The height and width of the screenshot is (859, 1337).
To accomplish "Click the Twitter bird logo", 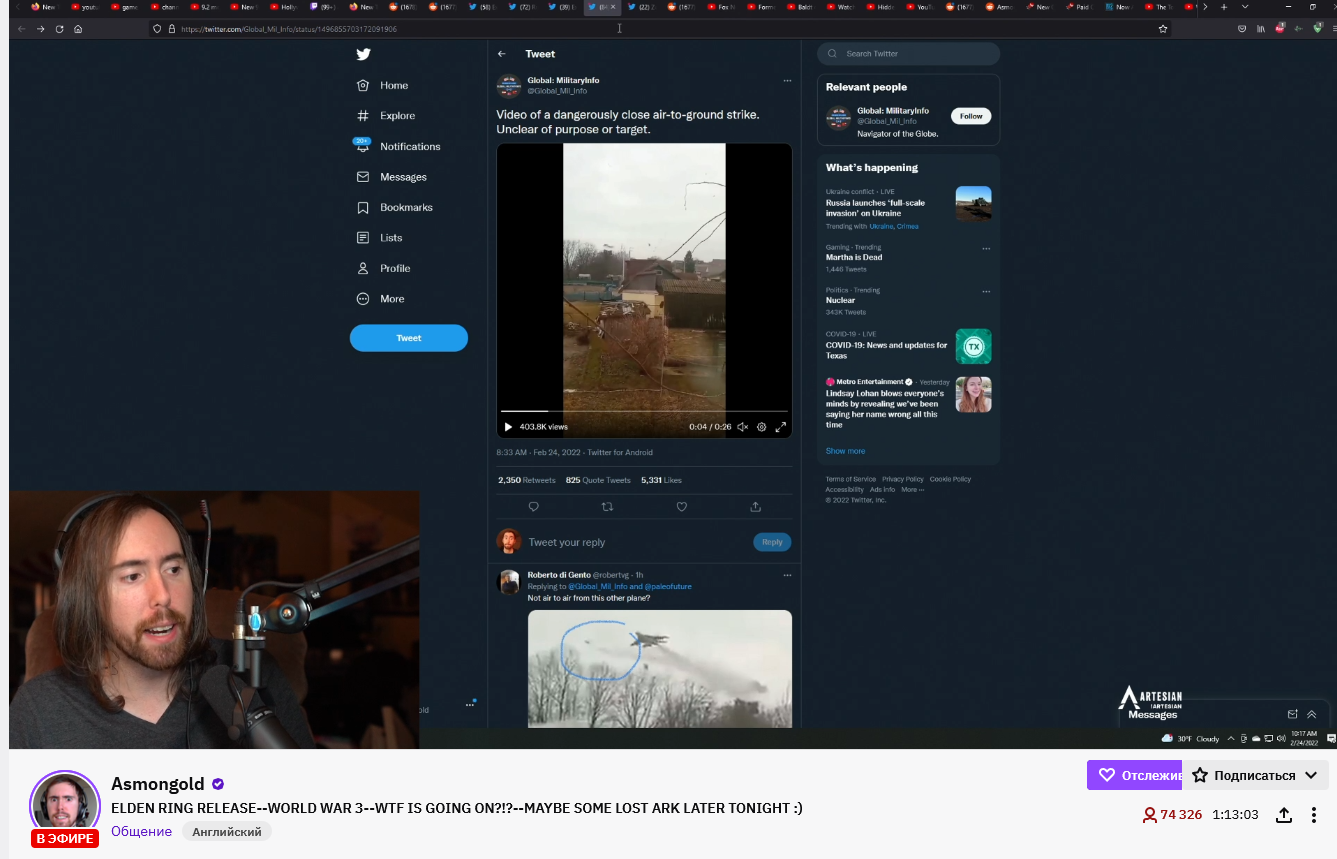I will [363, 55].
